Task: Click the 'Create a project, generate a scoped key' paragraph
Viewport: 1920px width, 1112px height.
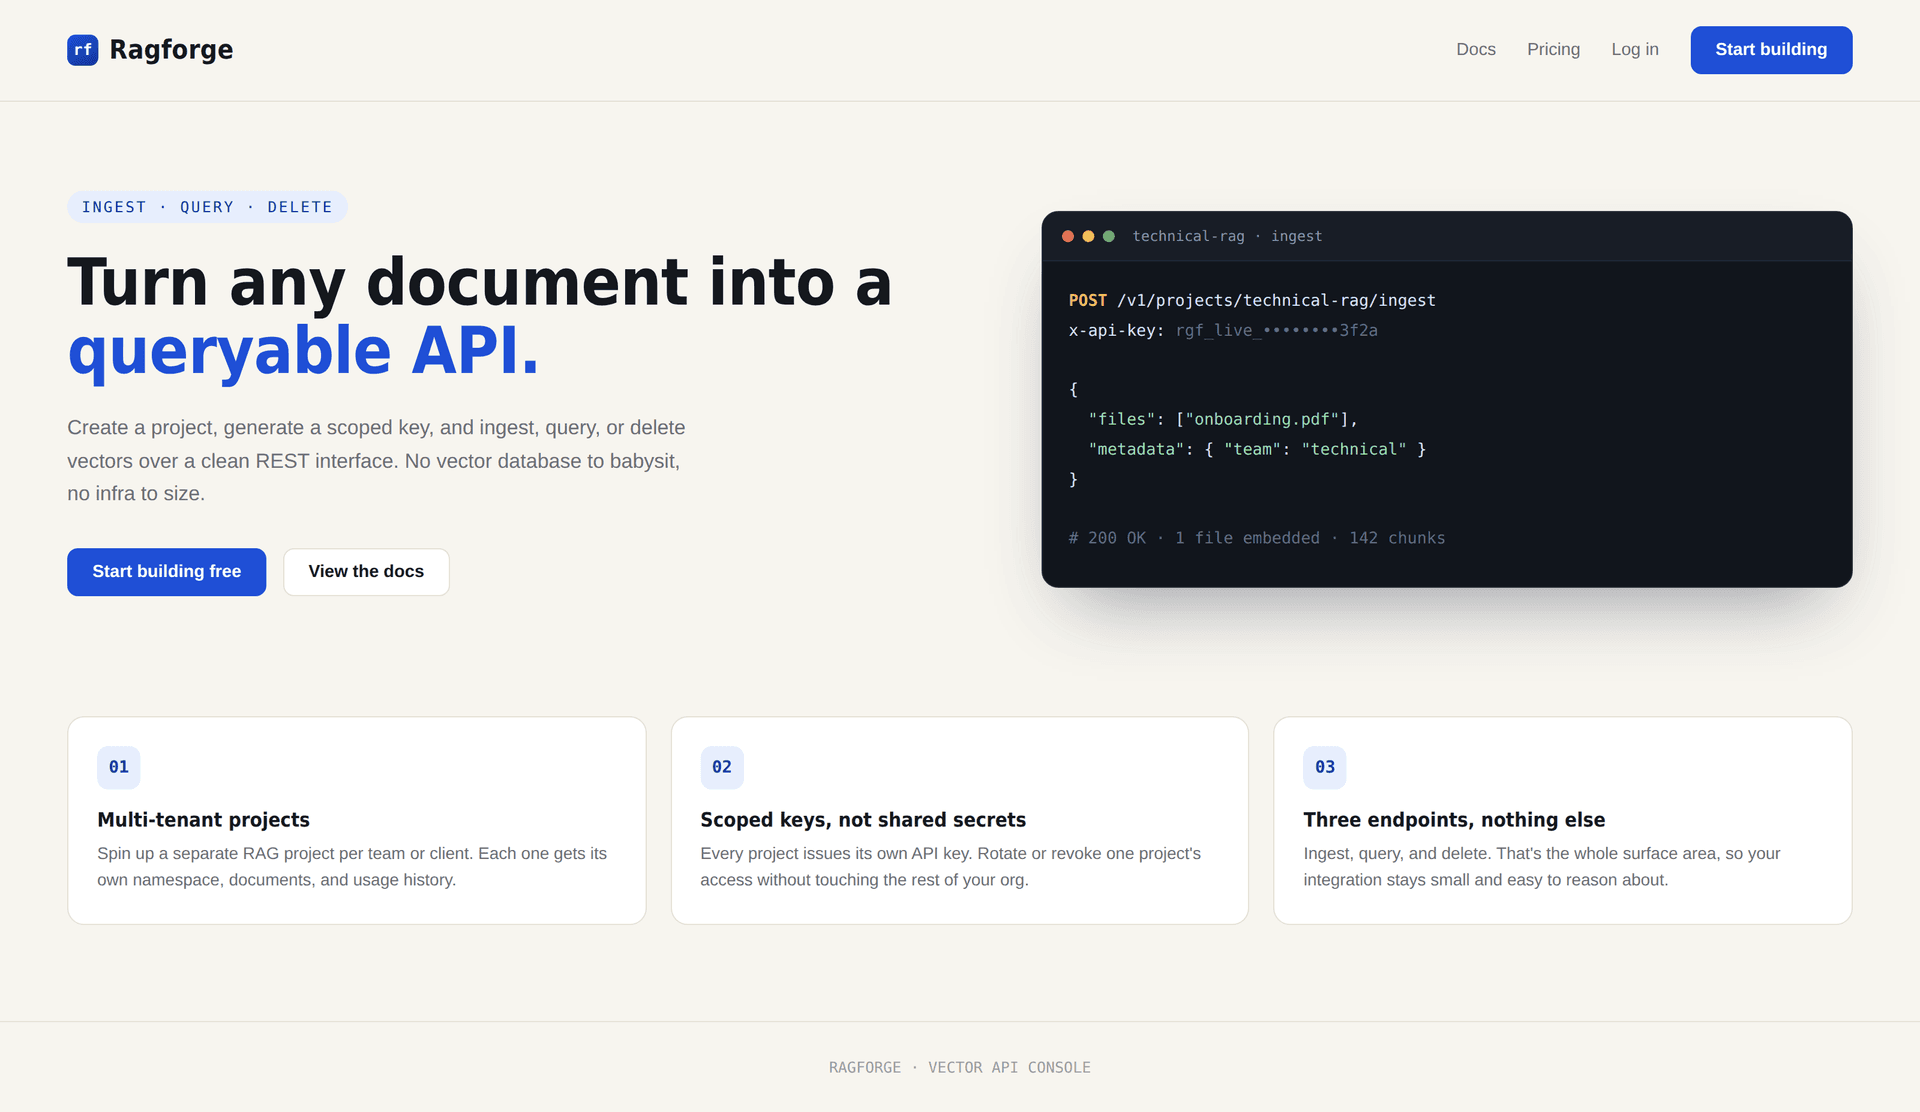Action: point(376,461)
